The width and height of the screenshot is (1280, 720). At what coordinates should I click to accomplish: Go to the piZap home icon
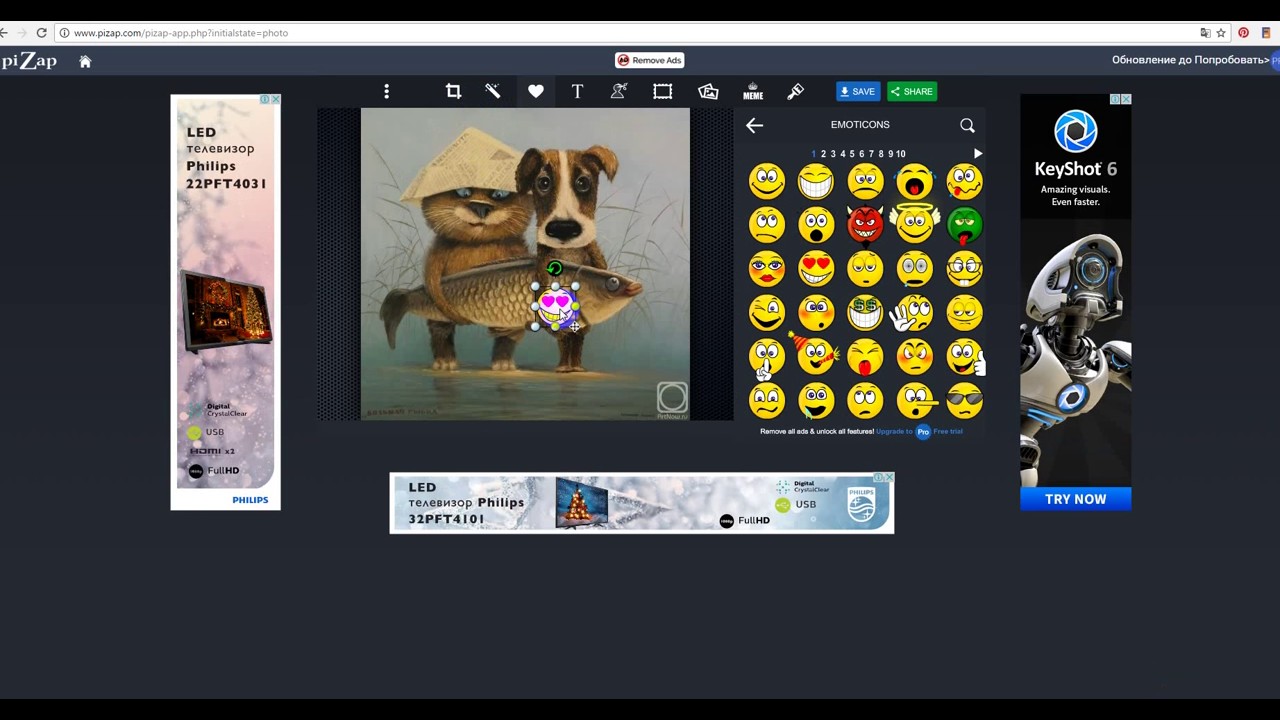pos(85,61)
